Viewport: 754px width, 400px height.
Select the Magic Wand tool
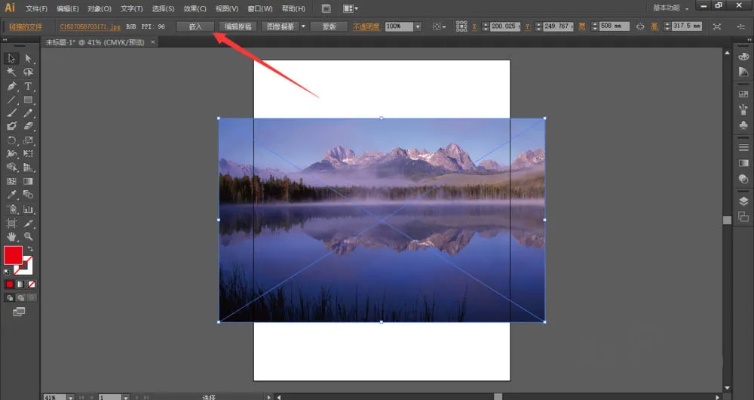[11, 72]
